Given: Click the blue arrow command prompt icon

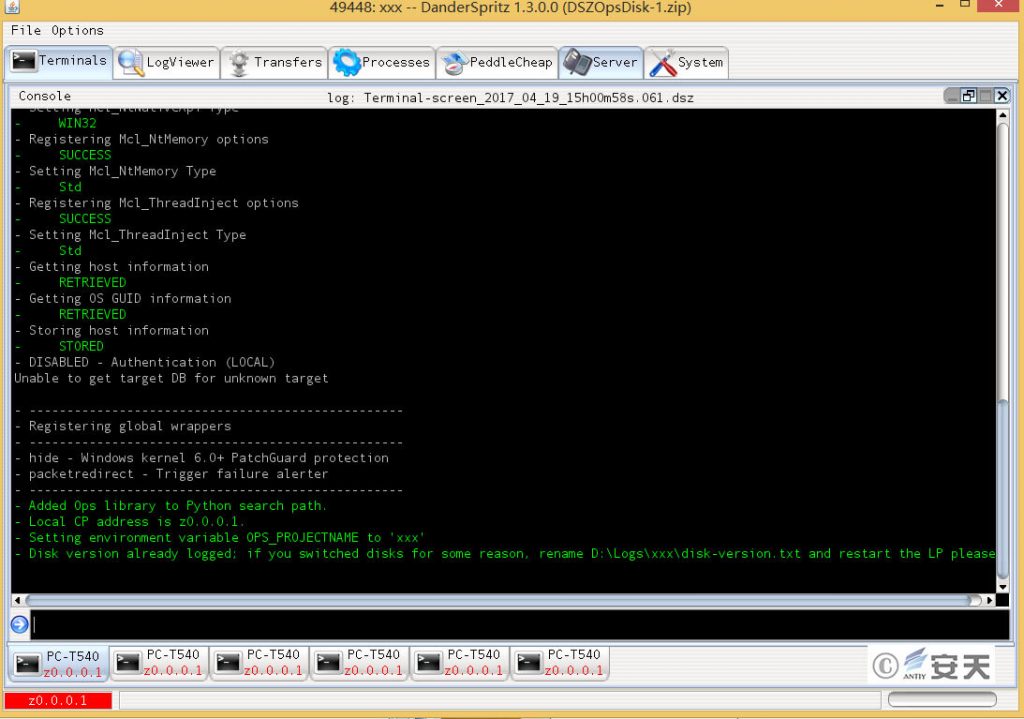Looking at the screenshot, I should (19, 624).
